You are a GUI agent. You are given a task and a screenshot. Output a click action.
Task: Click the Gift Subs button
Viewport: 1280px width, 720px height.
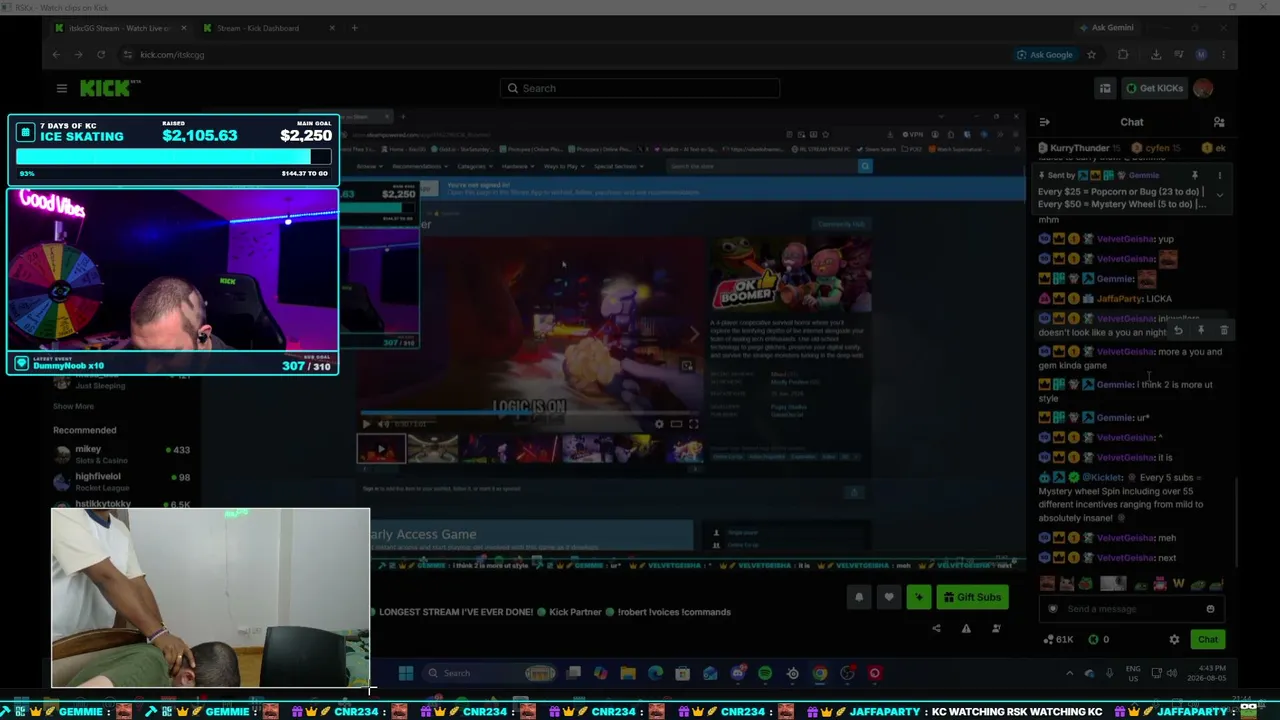tap(971, 597)
